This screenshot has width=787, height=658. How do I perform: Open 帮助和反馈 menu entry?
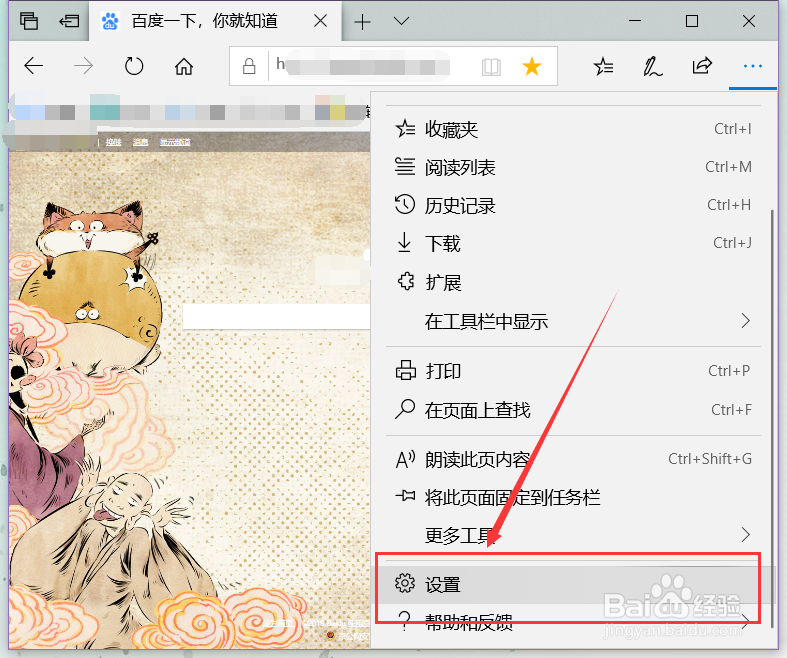(573, 621)
